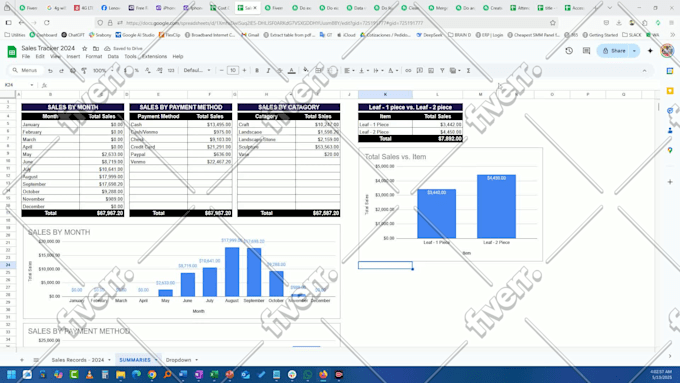Insert a comment from toolbar
Viewport: 680px width, 383px height.
point(419,70)
